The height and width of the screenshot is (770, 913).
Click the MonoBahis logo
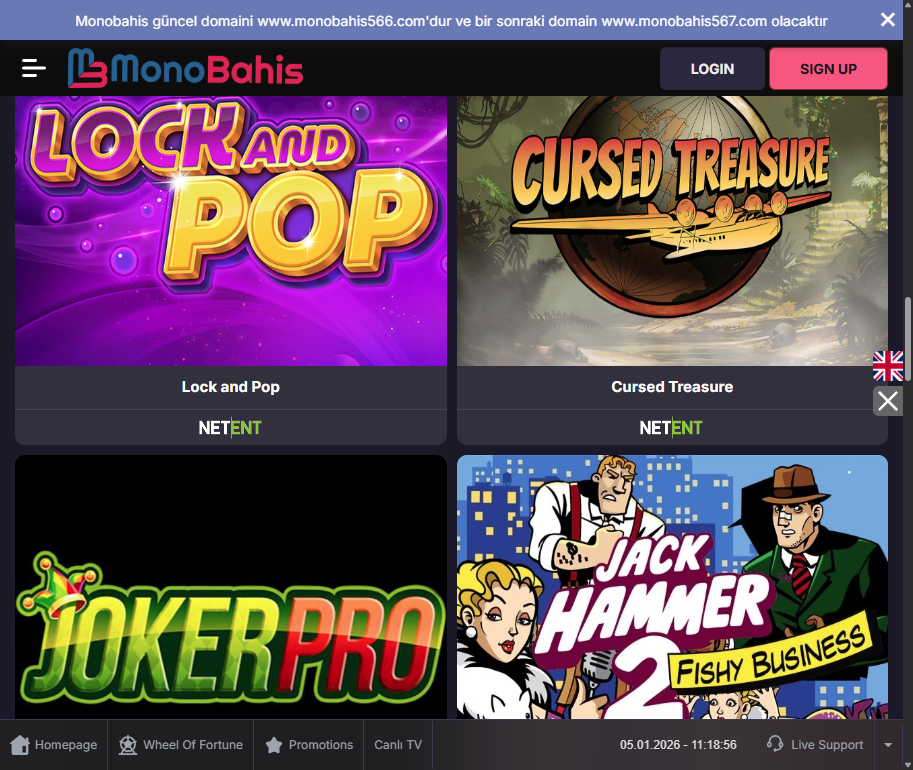[185, 69]
